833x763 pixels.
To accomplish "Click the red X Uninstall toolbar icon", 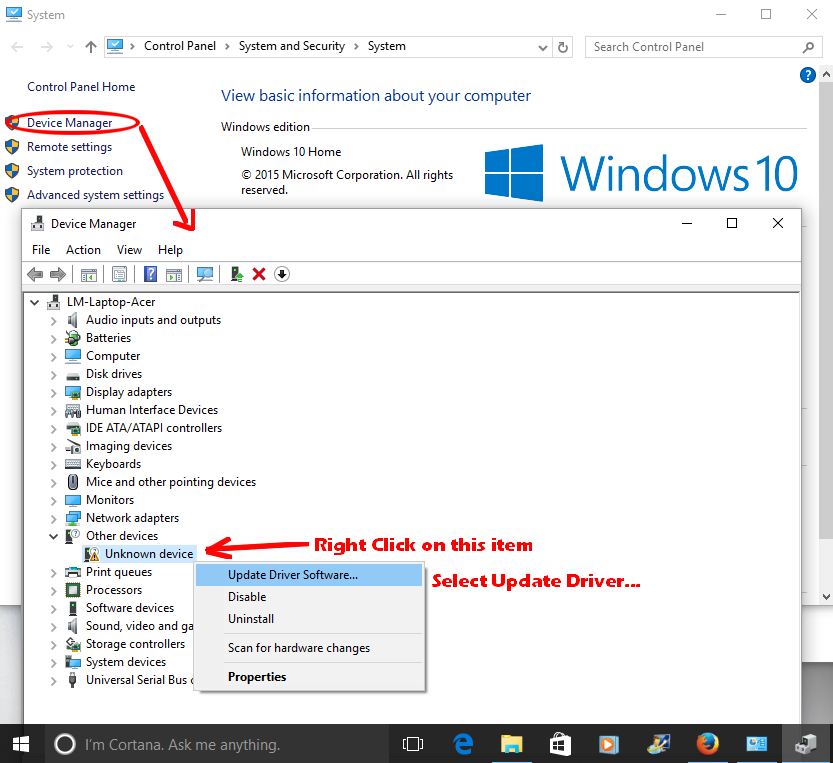I will point(259,274).
